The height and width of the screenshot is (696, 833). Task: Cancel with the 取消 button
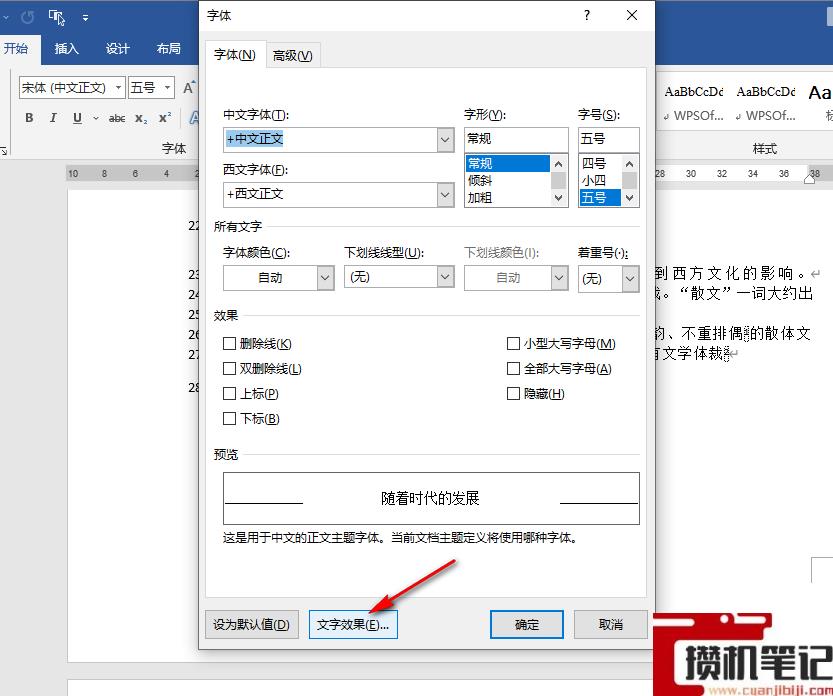(x=611, y=624)
